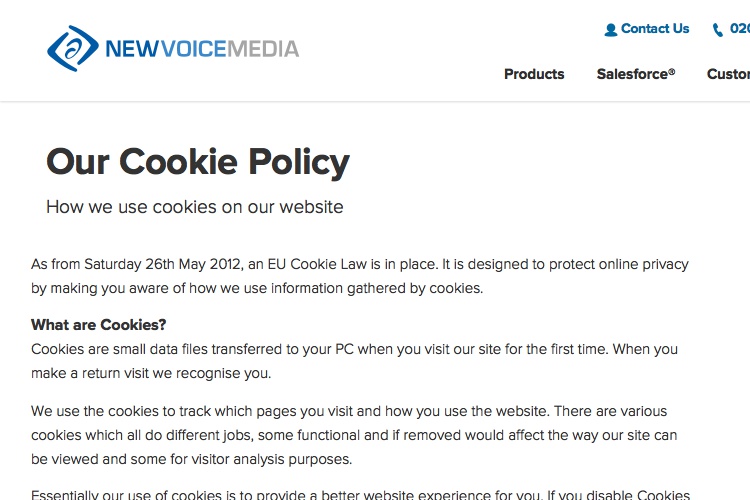The height and width of the screenshot is (500, 750).
Task: Click the text 'Saturday 26th May 2012'
Action: [162, 264]
